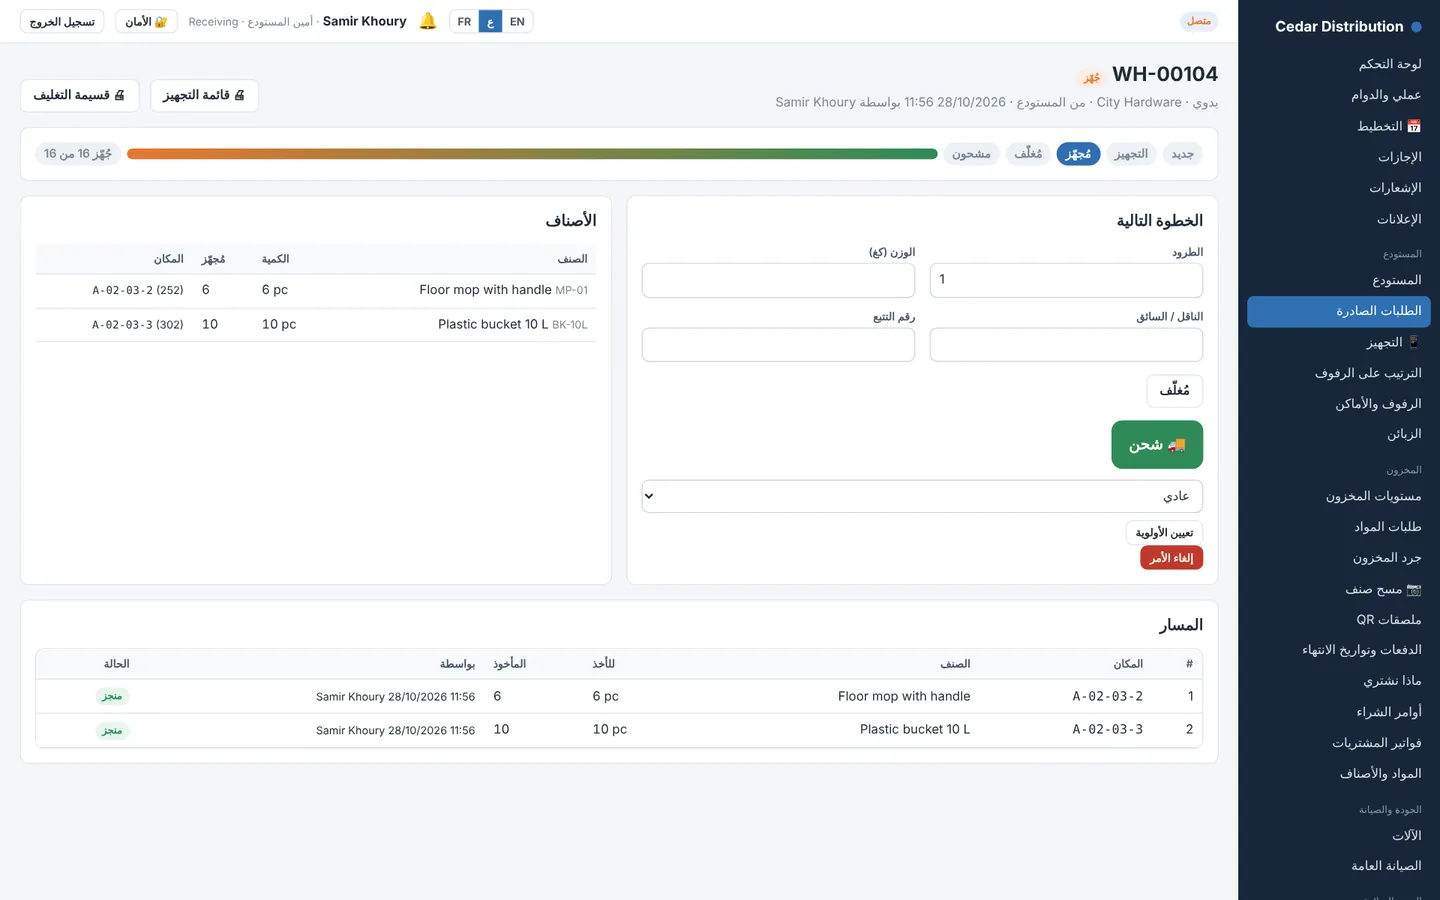1440x900 pixels.
Task: Select the مشحون status step
Action: click(x=971, y=154)
